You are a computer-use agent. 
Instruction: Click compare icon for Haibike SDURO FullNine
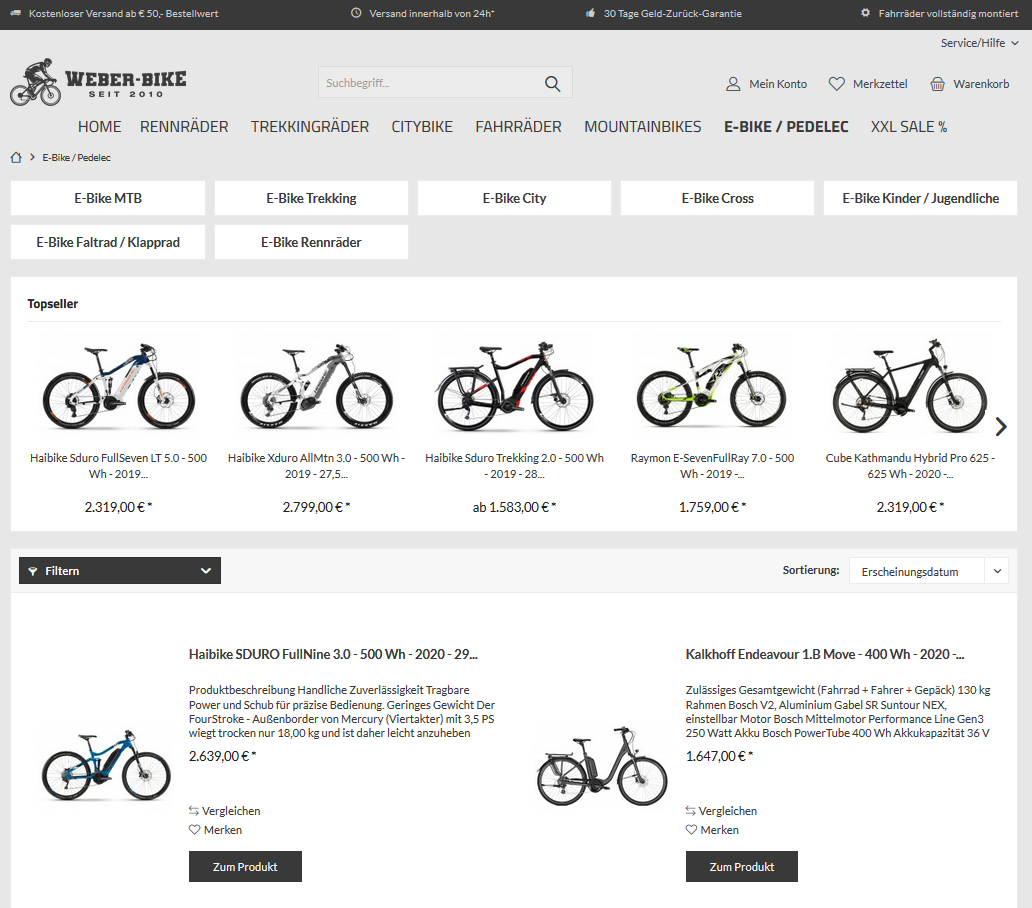tap(194, 811)
